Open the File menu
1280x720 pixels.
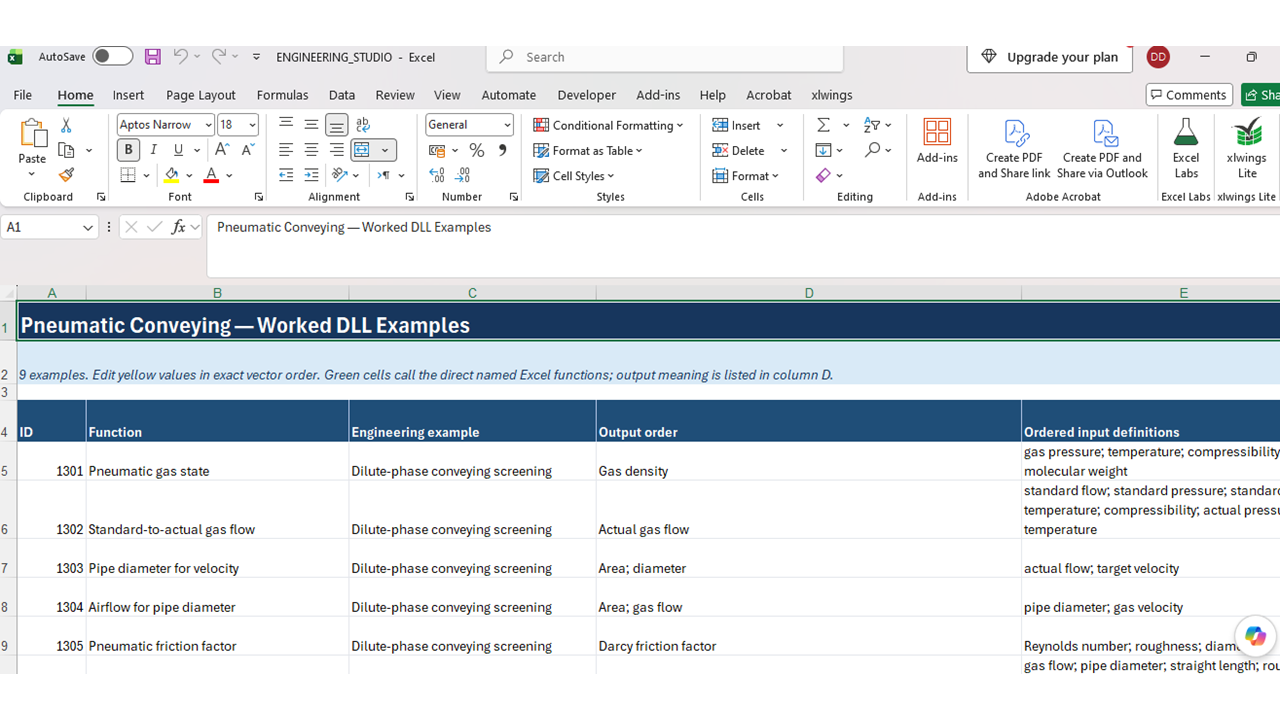tap(22, 95)
